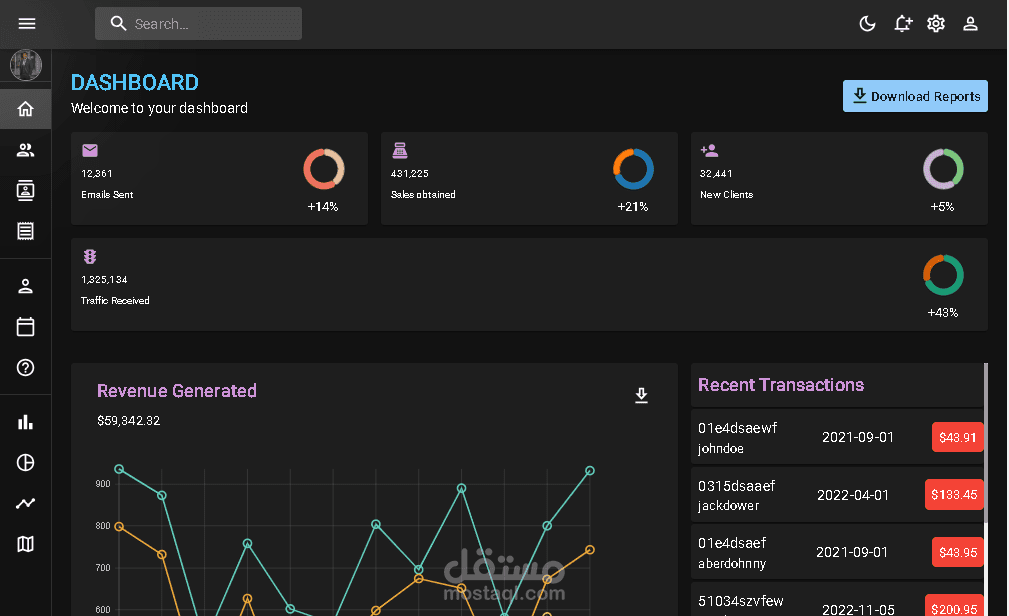This screenshot has width=1009, height=616.
Task: Open the geography map sidebar icon
Action: pos(26,545)
